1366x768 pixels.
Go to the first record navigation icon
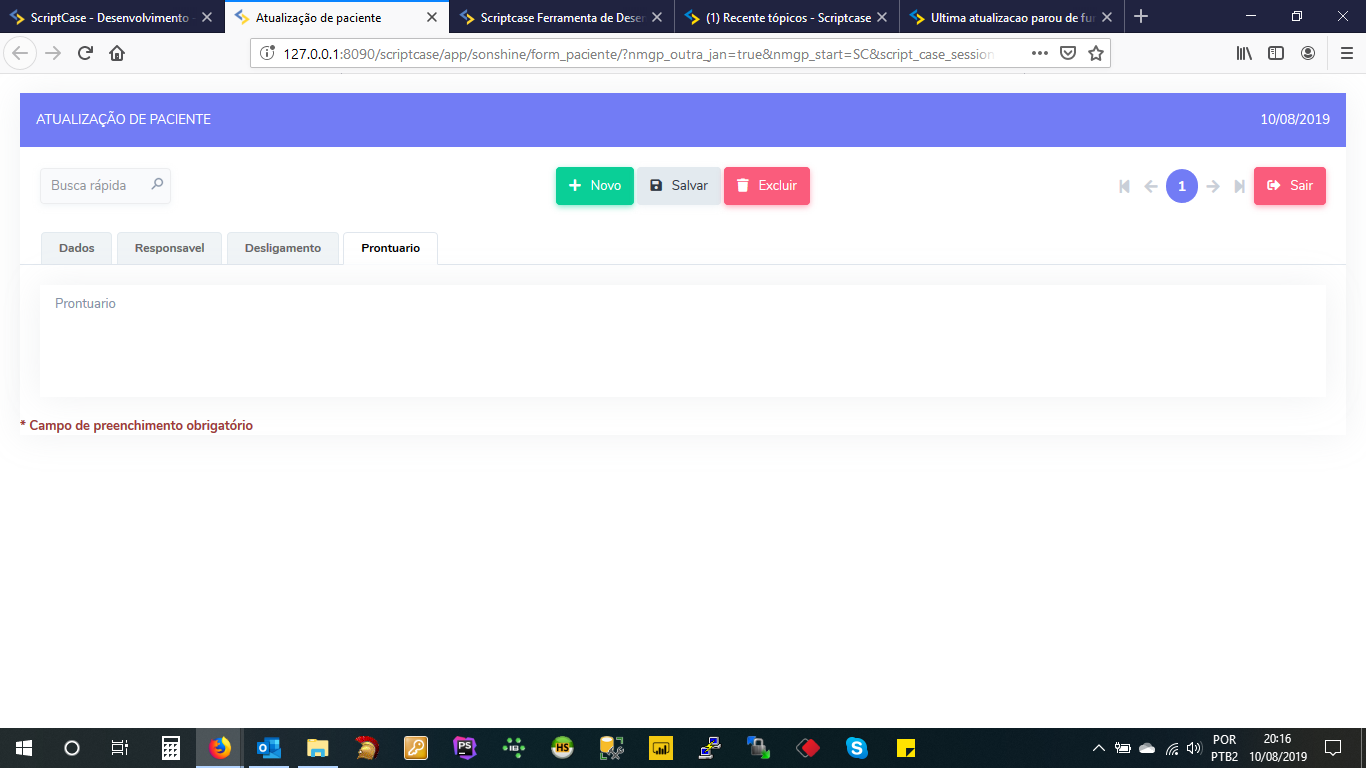click(1125, 186)
